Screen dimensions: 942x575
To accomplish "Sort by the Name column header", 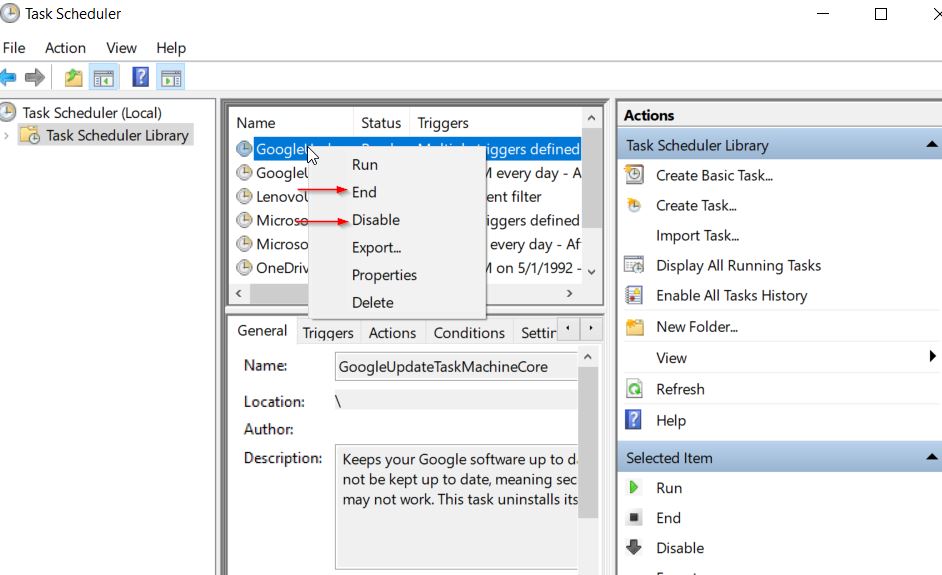I will tap(292, 123).
